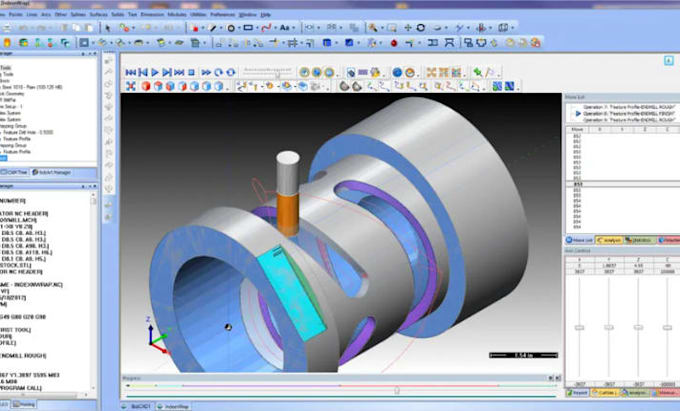This screenshot has height=411, width=680.
Task: Click the zoom window icon
Action: coord(392,28)
